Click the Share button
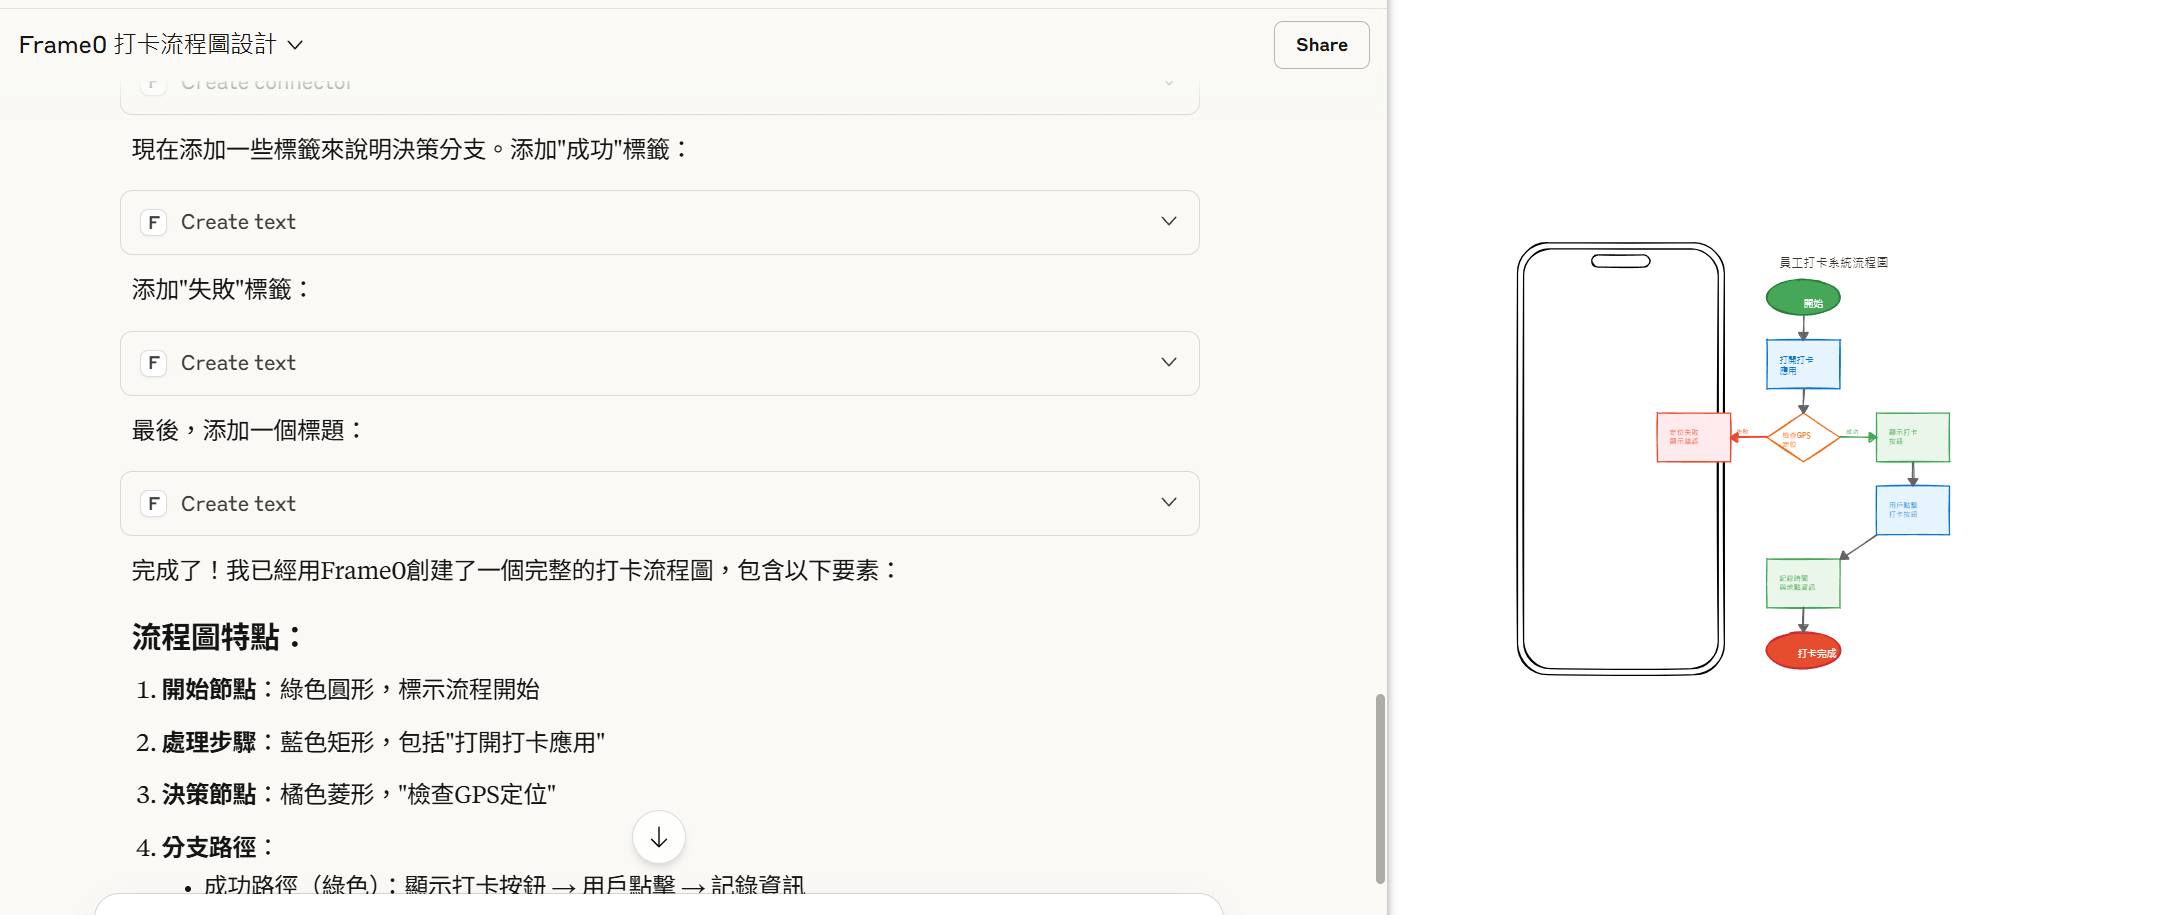Image resolution: width=2158 pixels, height=915 pixels. tap(1321, 45)
